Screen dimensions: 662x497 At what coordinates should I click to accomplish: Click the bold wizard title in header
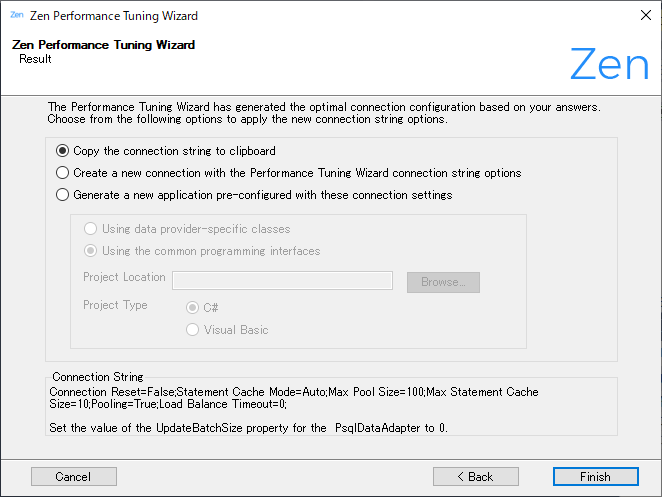coord(103,45)
